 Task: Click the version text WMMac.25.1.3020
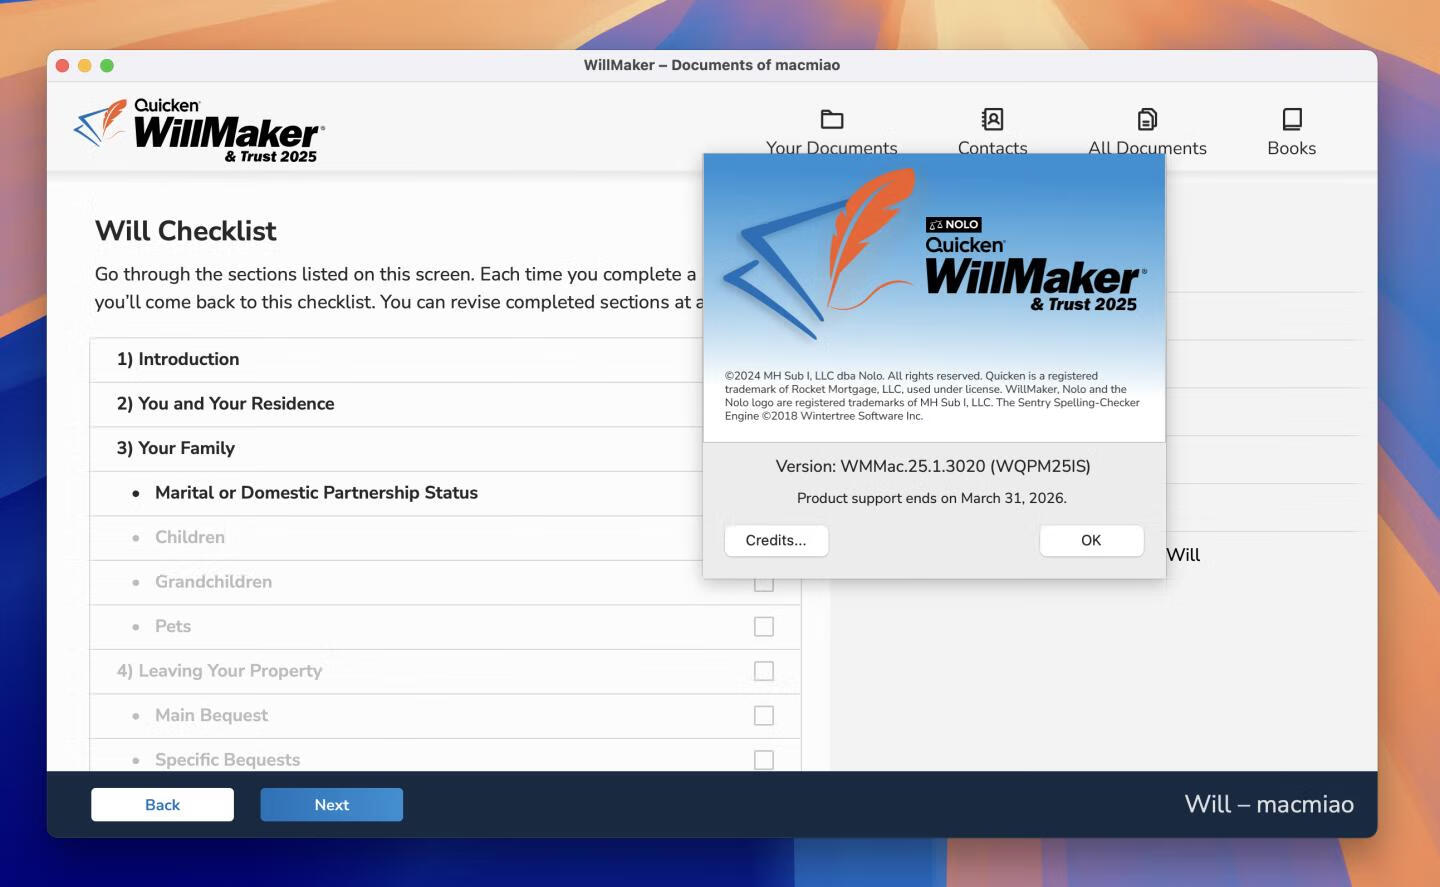pyautogui.click(x=933, y=466)
